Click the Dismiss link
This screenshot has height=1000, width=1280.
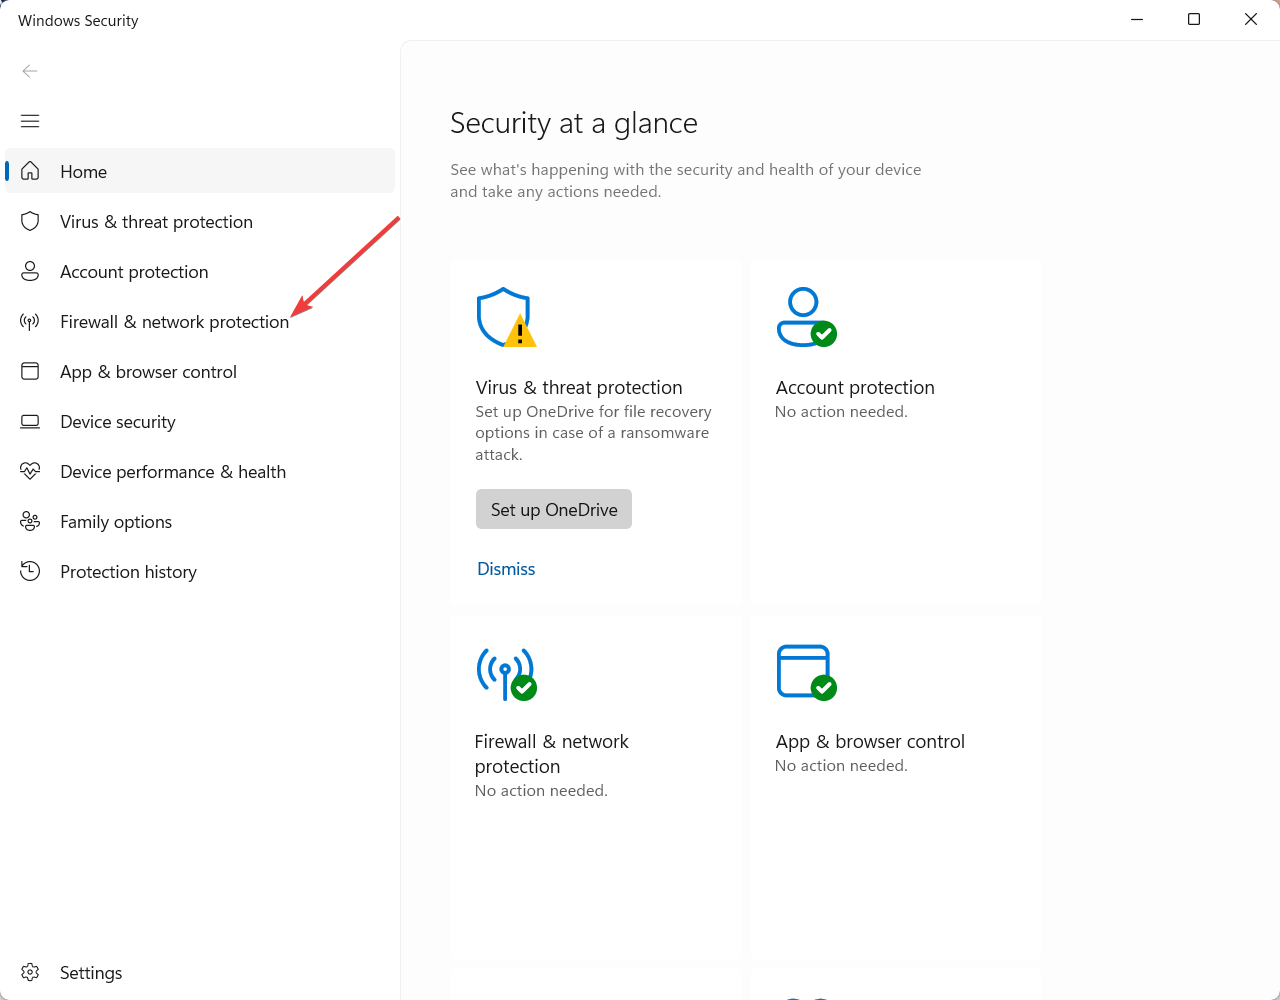pos(506,568)
